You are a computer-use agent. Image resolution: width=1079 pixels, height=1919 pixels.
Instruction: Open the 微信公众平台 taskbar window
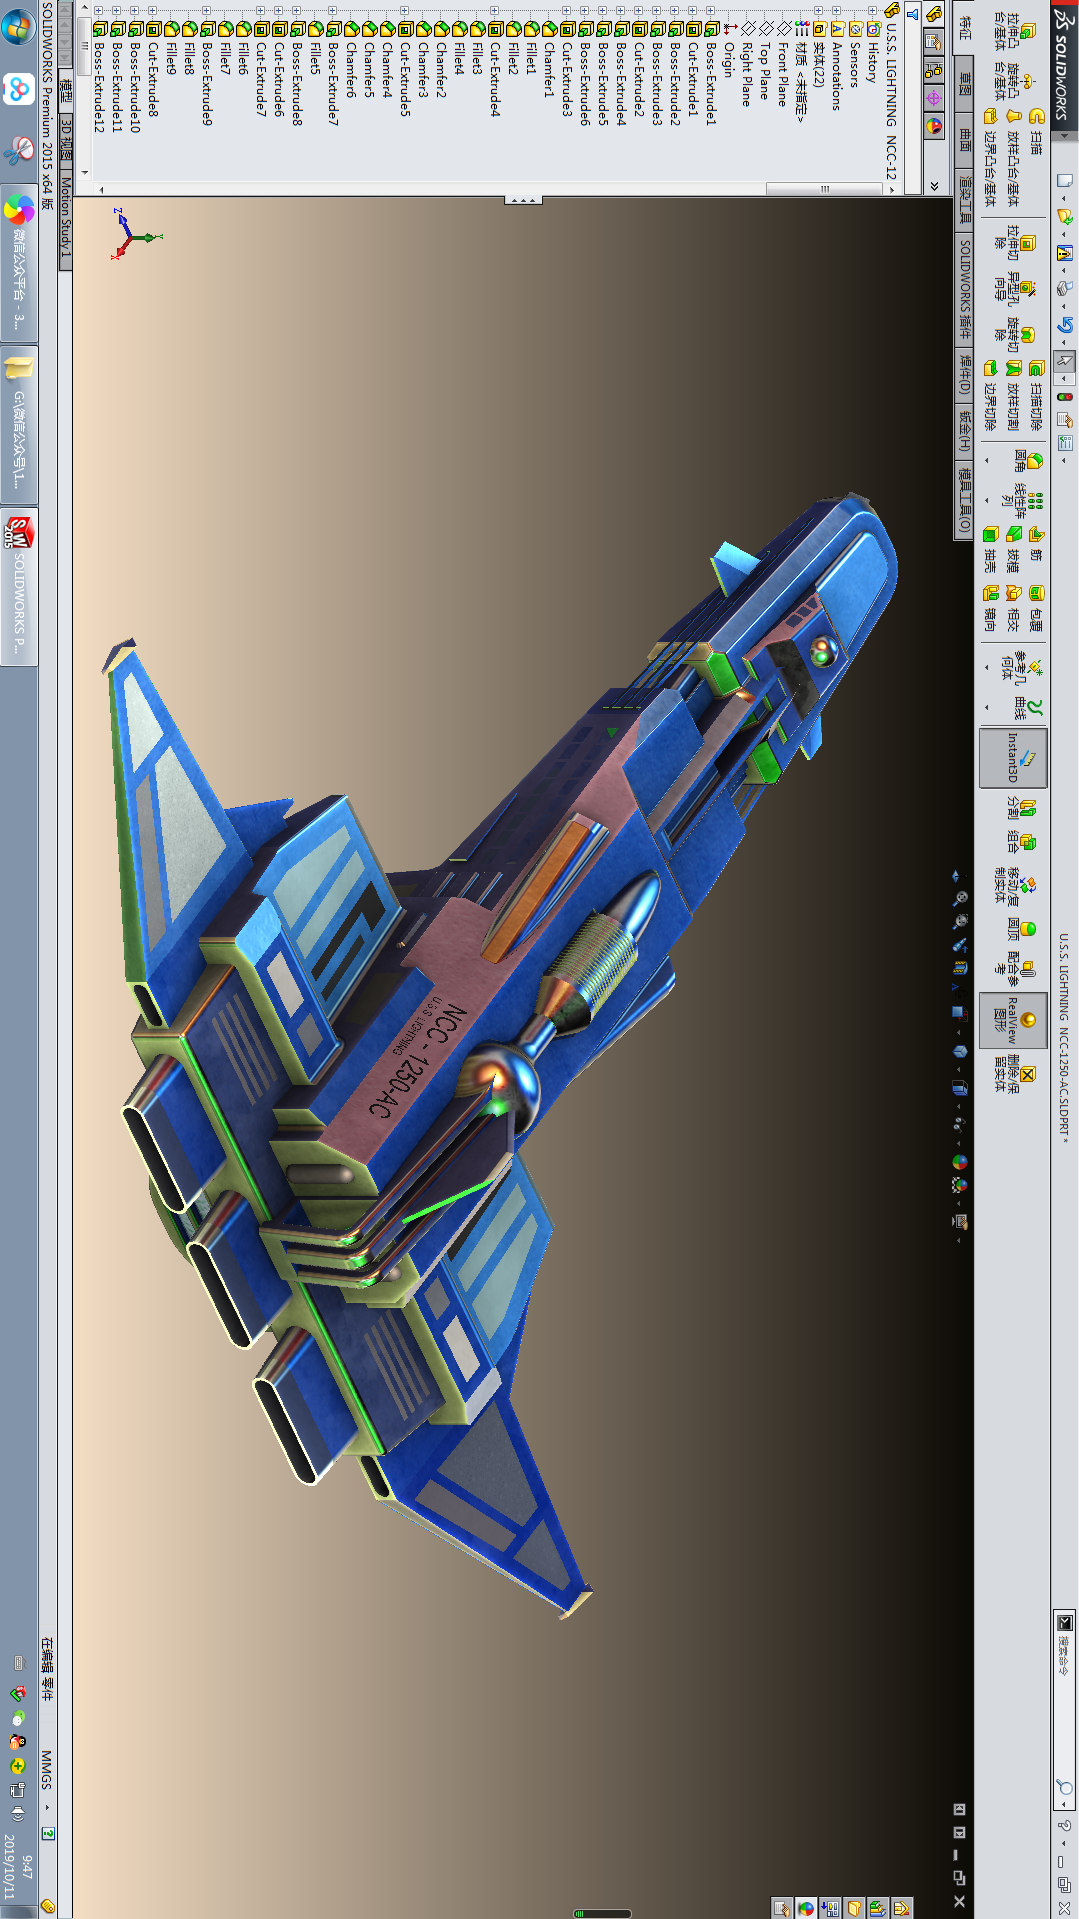coord(19,262)
